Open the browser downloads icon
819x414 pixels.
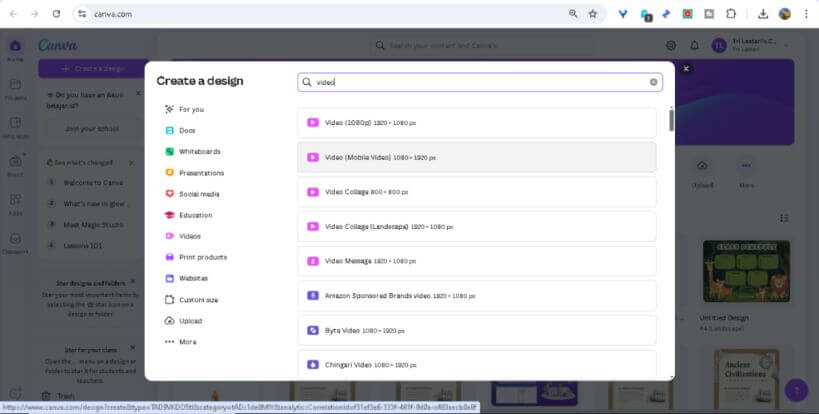click(x=763, y=14)
